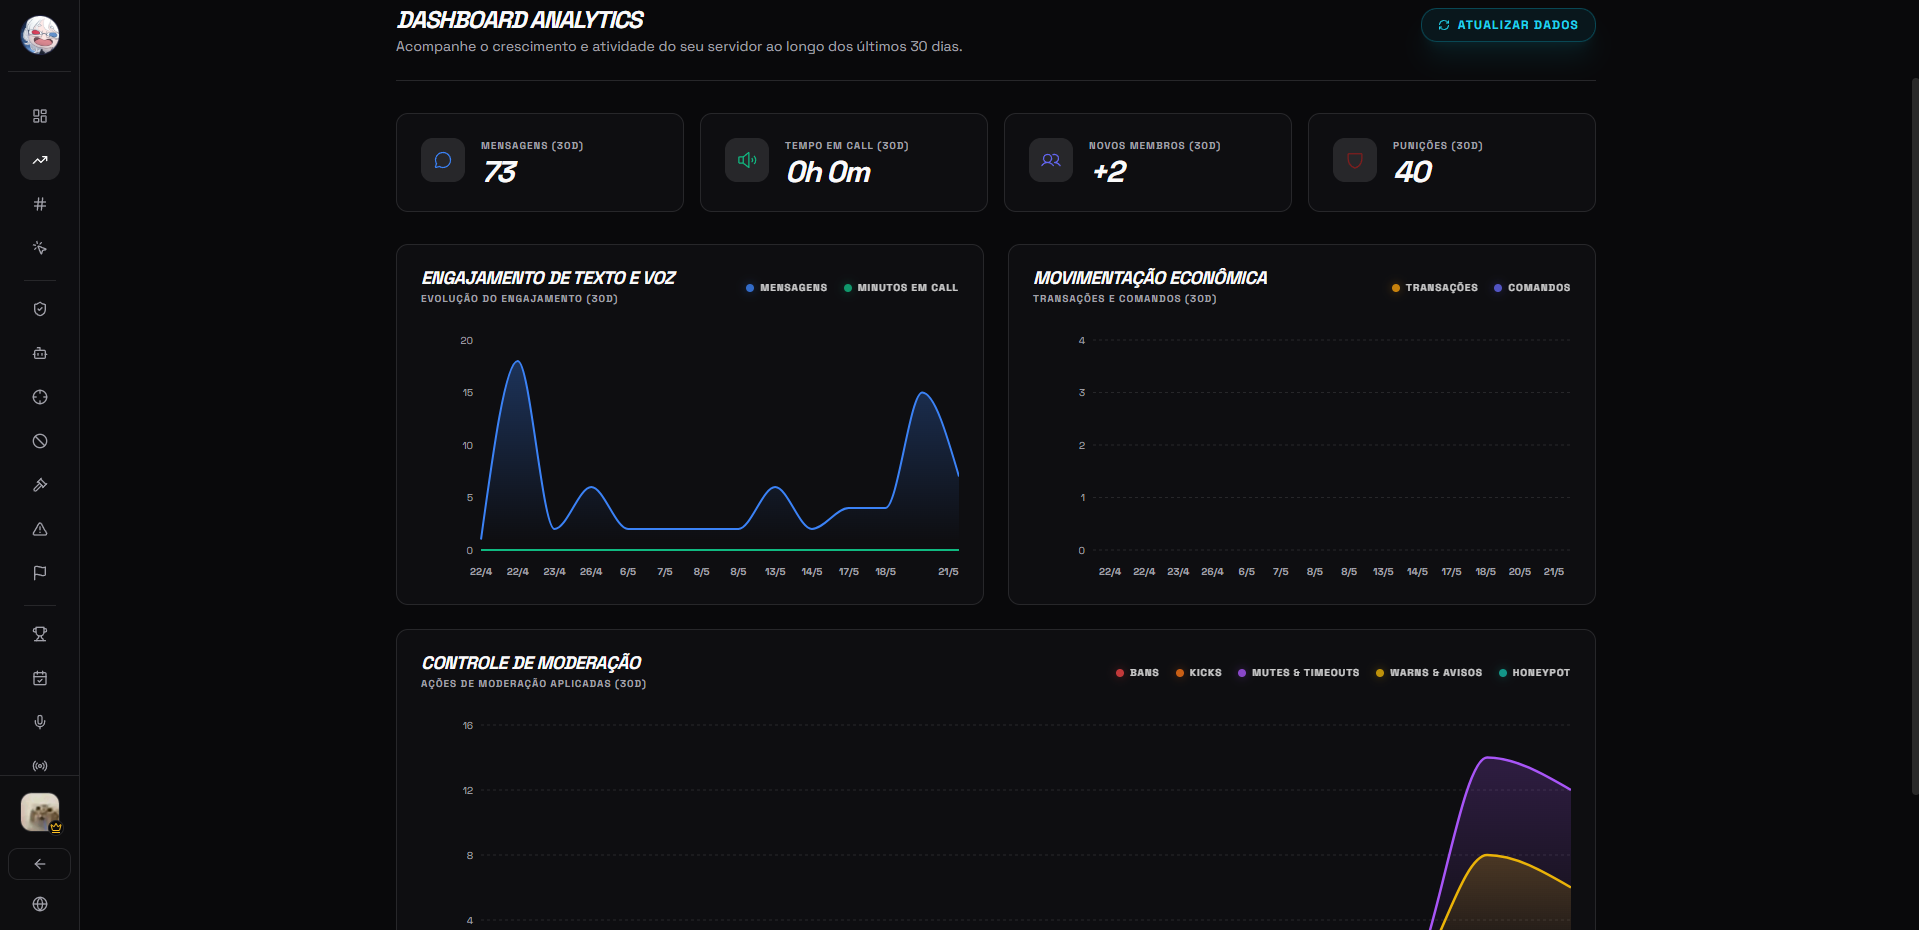Click the Dashboard Analytics heading
The width and height of the screenshot is (1919, 930).
520,20
